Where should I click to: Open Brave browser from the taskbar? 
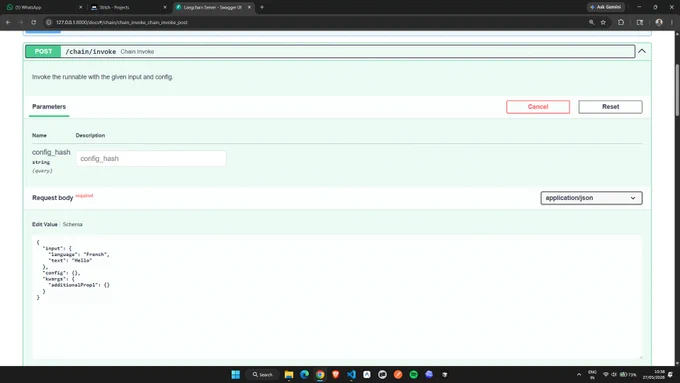[336, 374]
